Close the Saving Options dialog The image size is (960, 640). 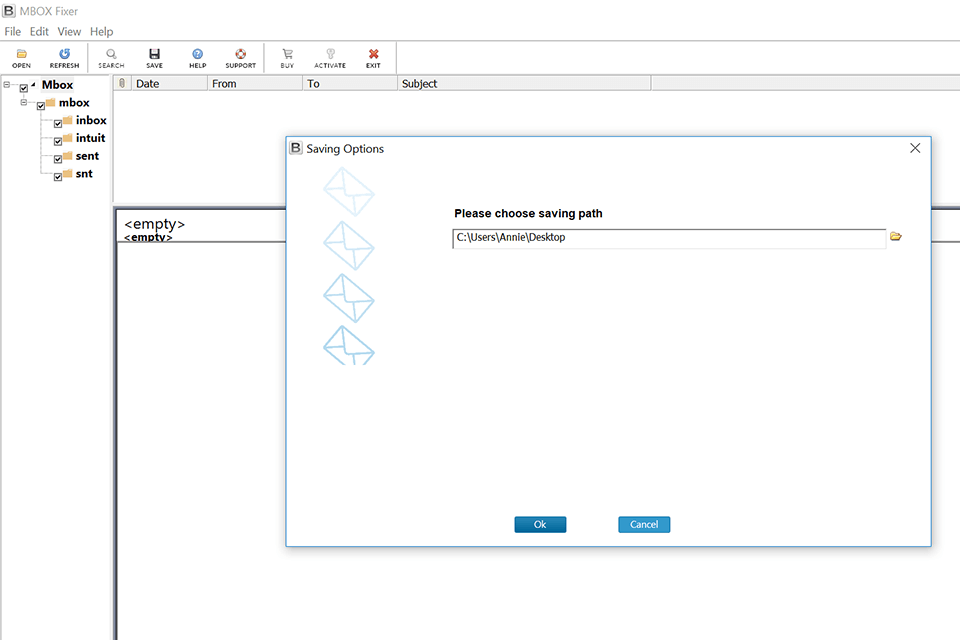point(915,148)
